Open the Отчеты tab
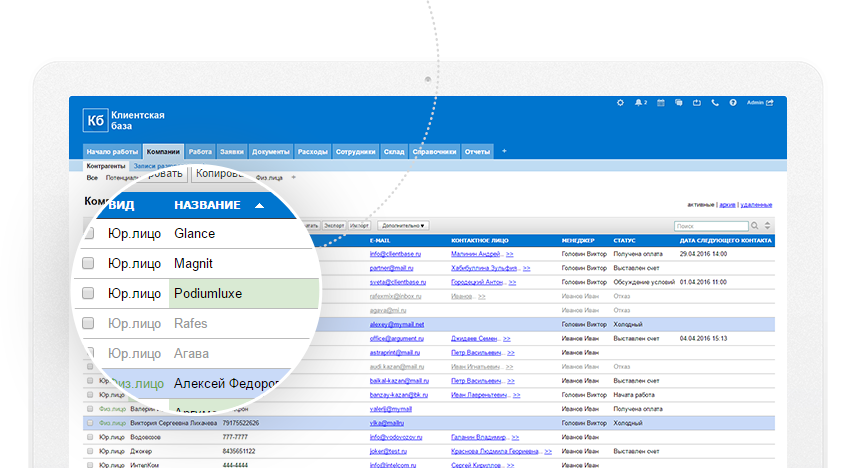This screenshot has width=857, height=468. 477,152
